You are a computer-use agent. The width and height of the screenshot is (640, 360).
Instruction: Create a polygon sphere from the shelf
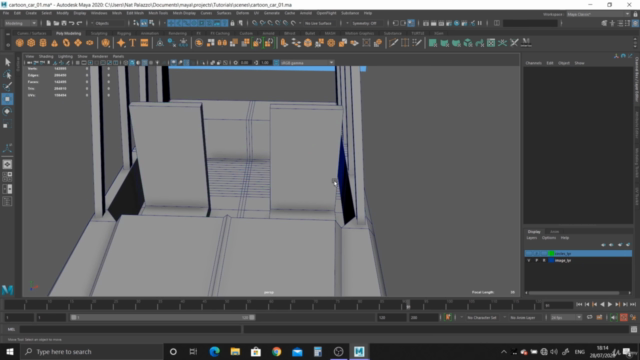tap(19, 43)
